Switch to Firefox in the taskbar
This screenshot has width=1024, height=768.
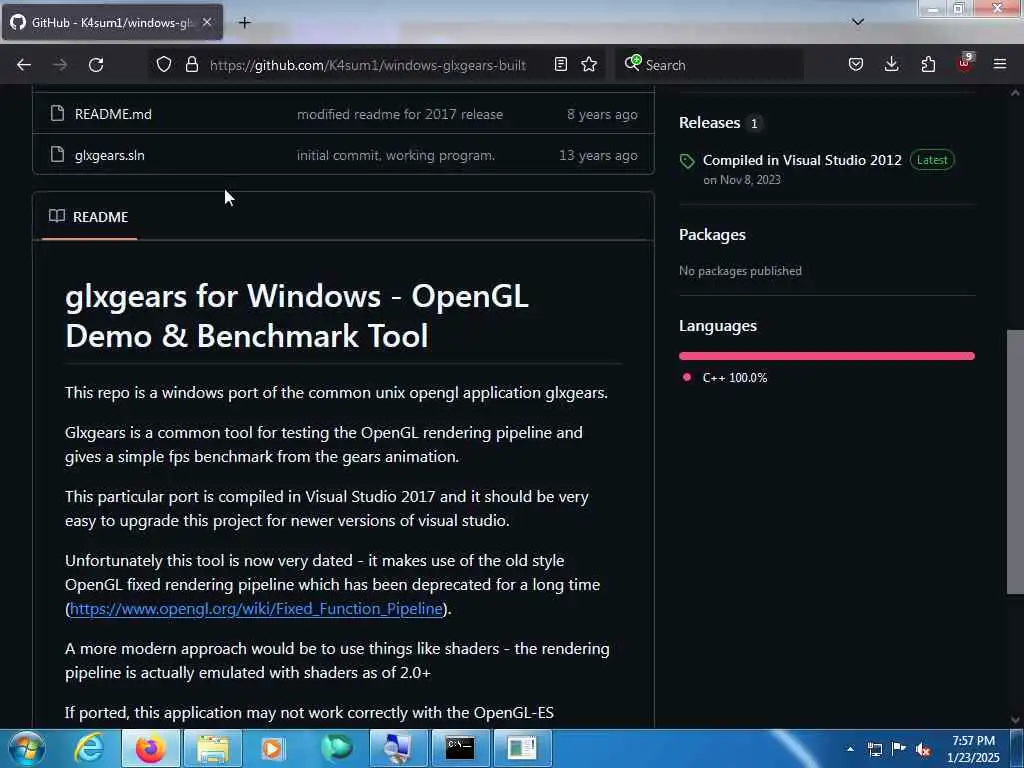(x=151, y=748)
